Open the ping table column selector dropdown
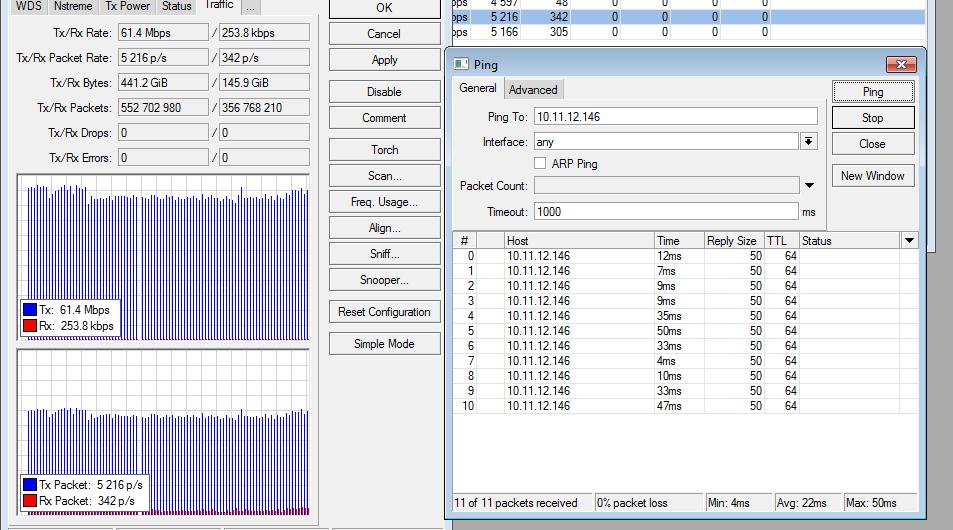The width and height of the screenshot is (953, 530). (908, 240)
